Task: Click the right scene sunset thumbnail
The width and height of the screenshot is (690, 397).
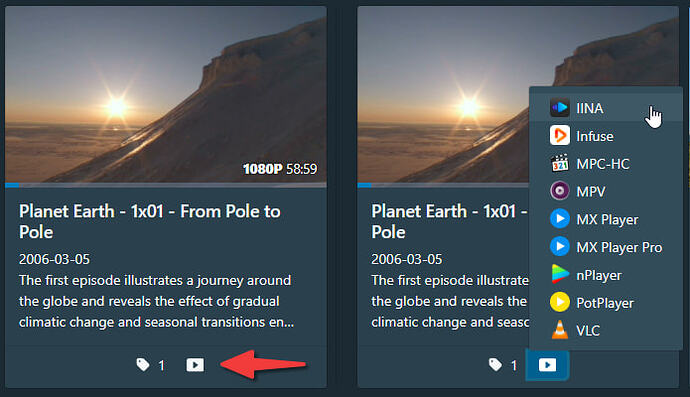Action: (x=443, y=94)
